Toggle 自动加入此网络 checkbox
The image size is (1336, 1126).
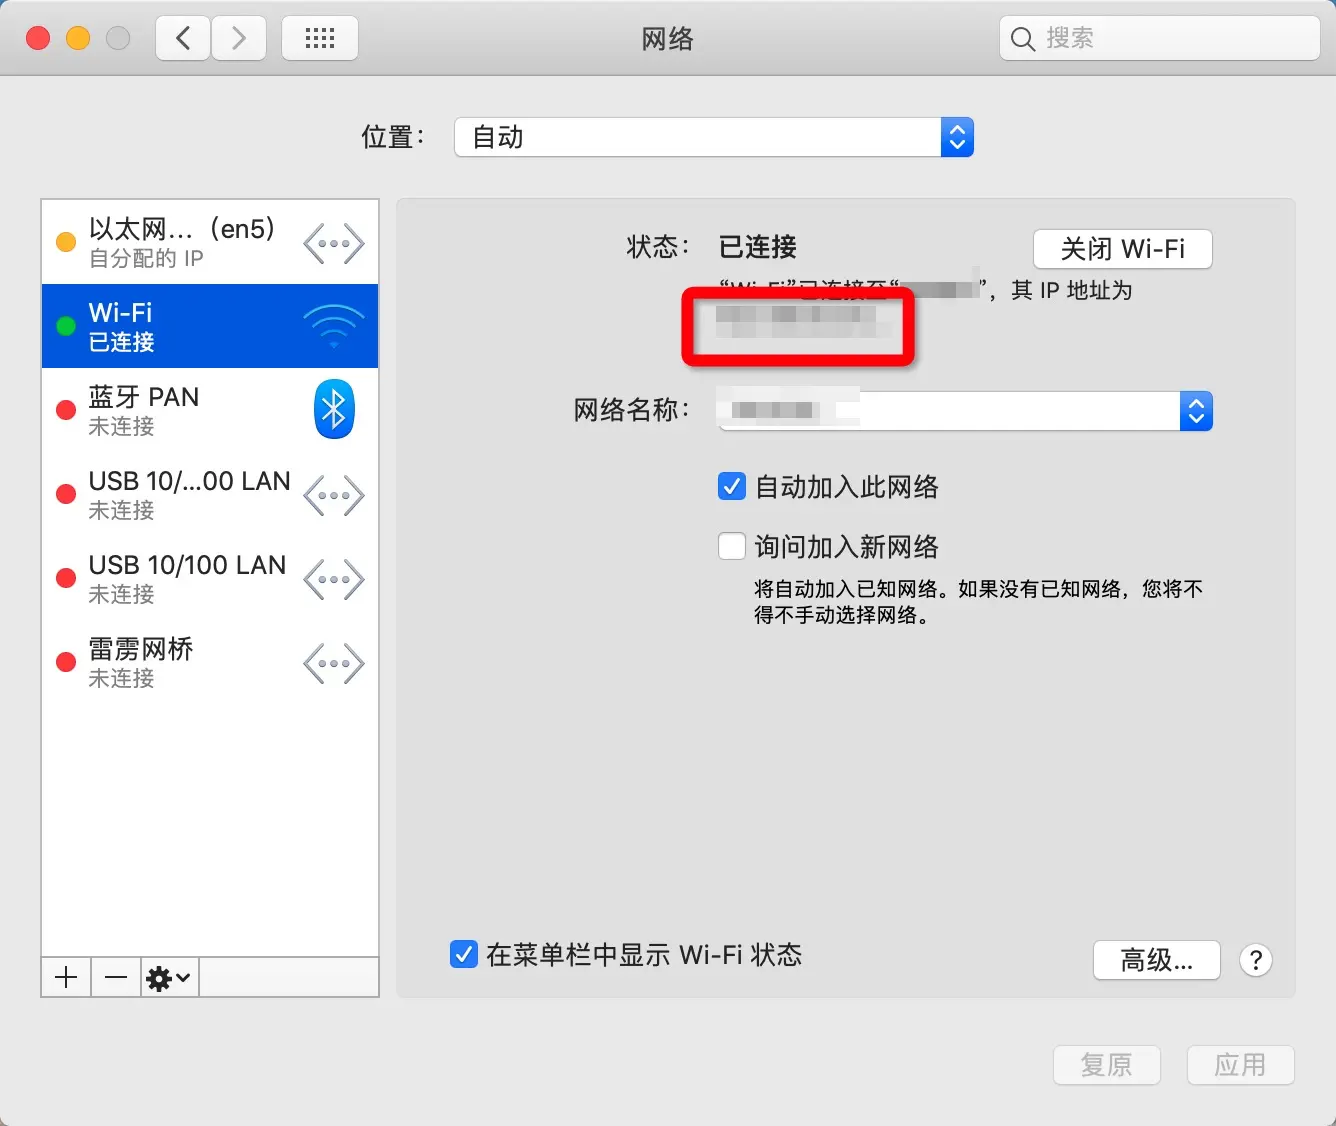coord(732,487)
